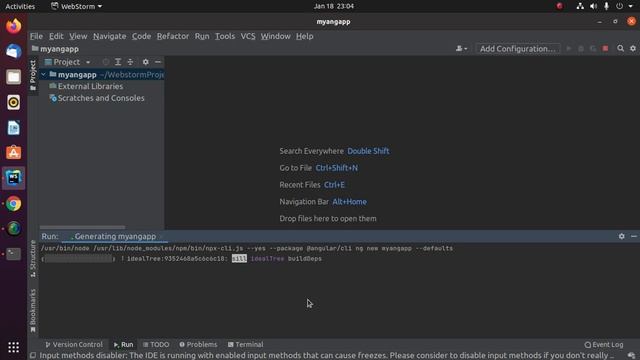Open Run panel settings gear
Screen dimensions: 640x360
(x=621, y=236)
